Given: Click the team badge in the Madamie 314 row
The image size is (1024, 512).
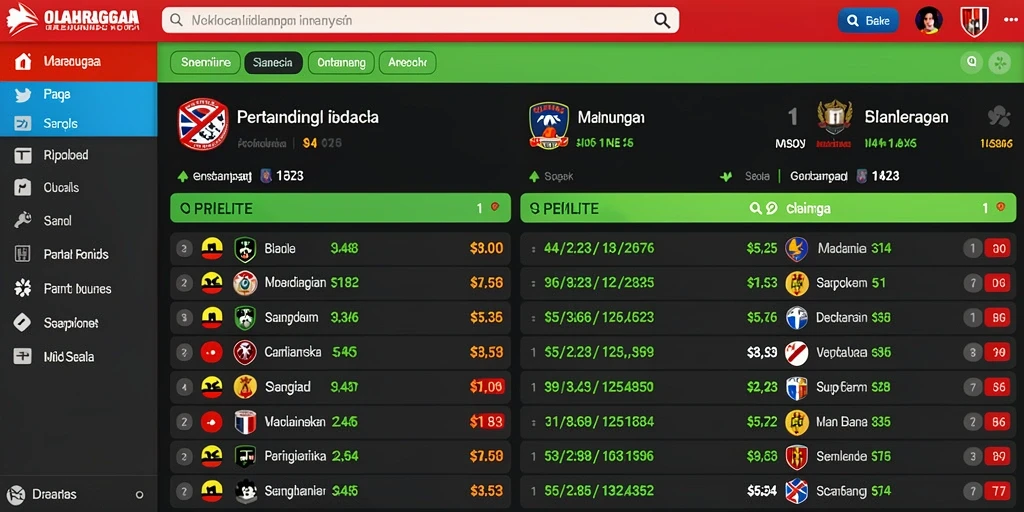Looking at the screenshot, I should point(797,249).
